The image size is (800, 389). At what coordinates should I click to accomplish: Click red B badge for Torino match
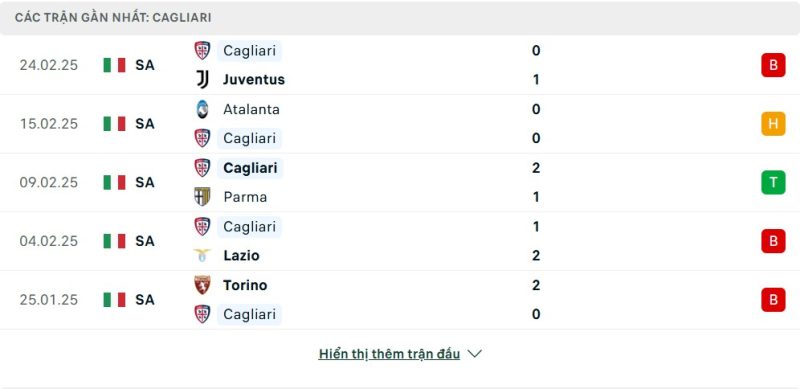coord(773,300)
